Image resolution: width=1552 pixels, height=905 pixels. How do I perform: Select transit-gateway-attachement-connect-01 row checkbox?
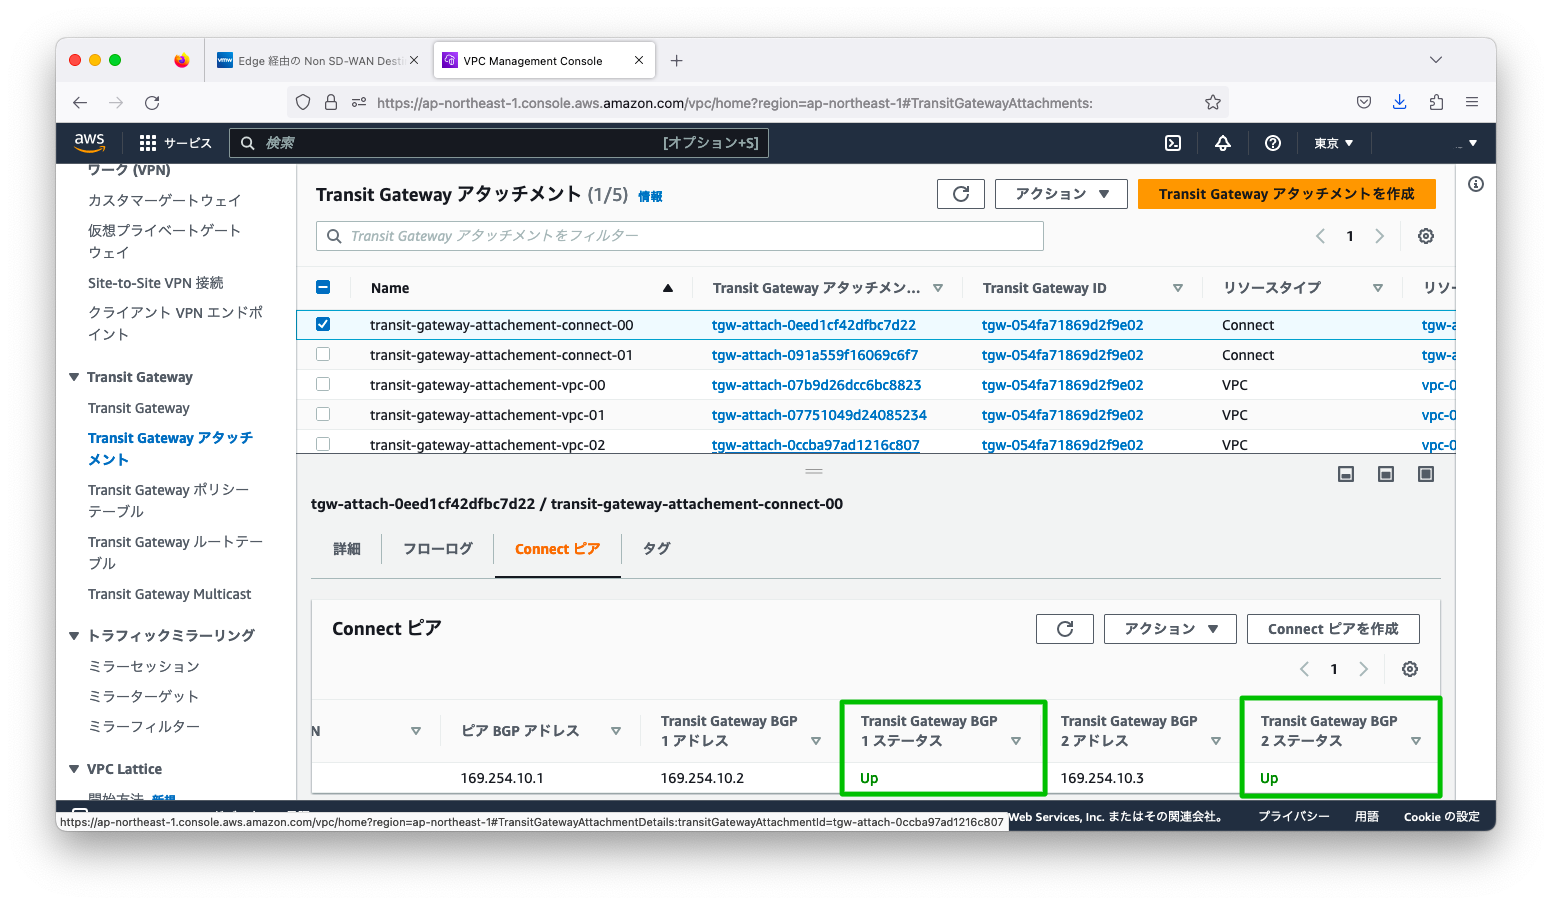323,354
